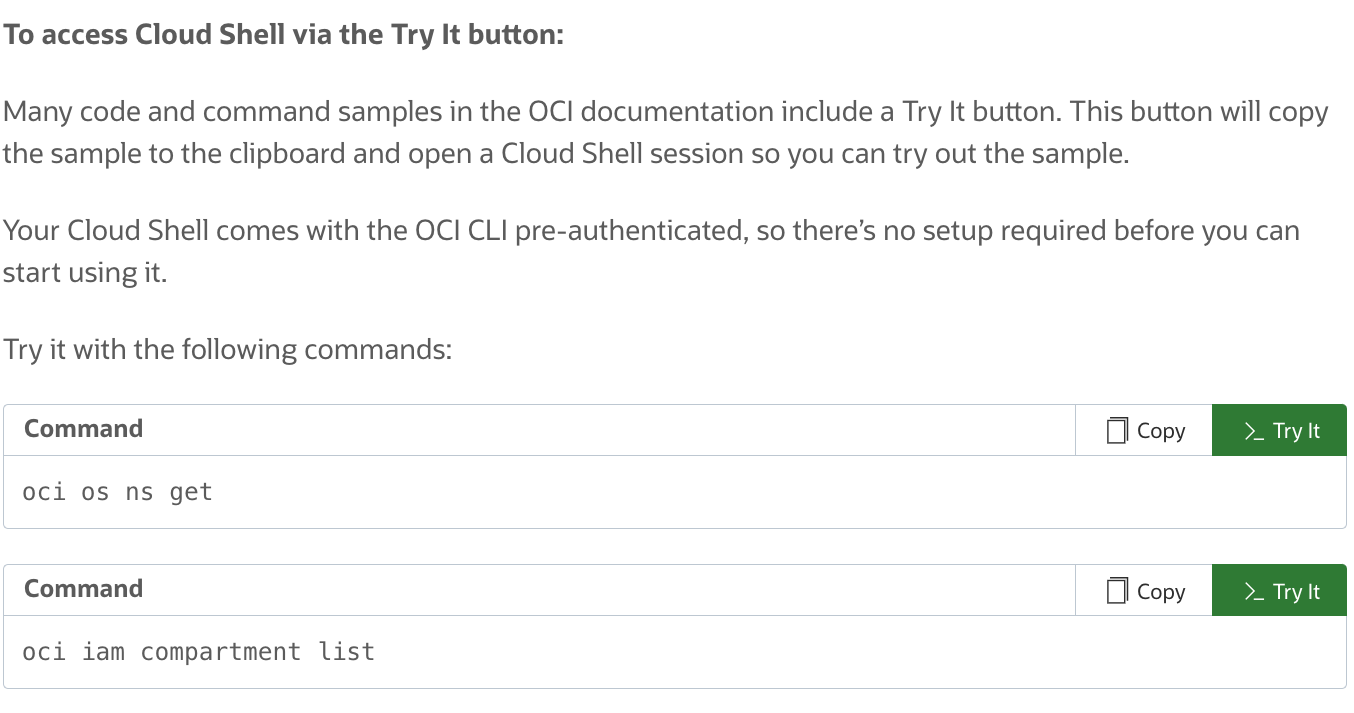The height and width of the screenshot is (713, 1354).
Task: Click the text Try it with the following commands
Action: tap(228, 351)
